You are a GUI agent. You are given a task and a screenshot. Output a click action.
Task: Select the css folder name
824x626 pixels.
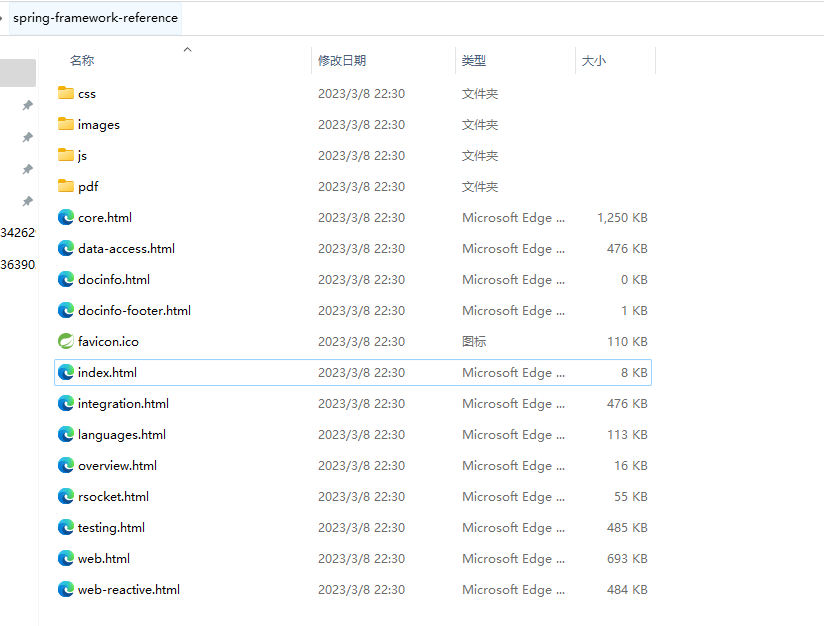(x=87, y=94)
